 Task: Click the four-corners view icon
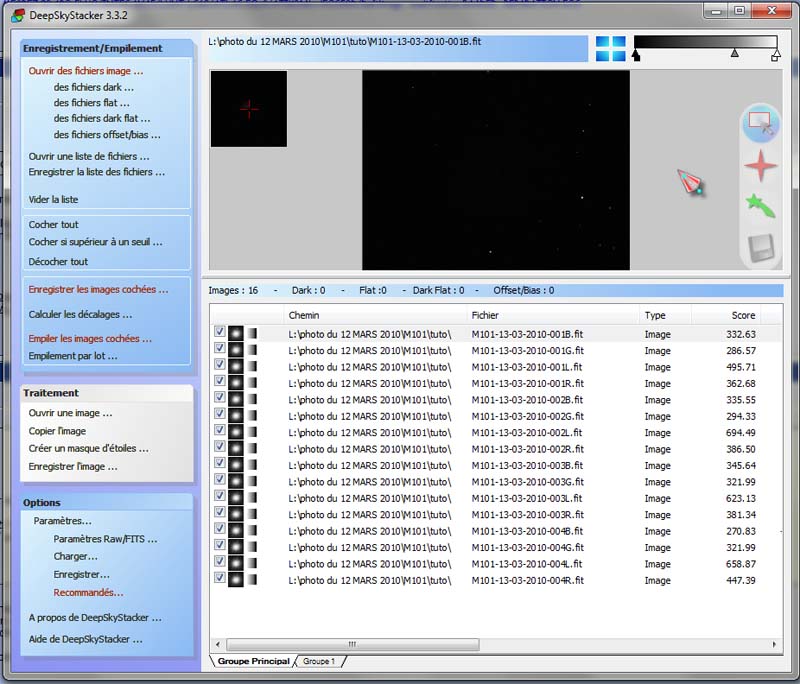pyautogui.click(x=610, y=49)
